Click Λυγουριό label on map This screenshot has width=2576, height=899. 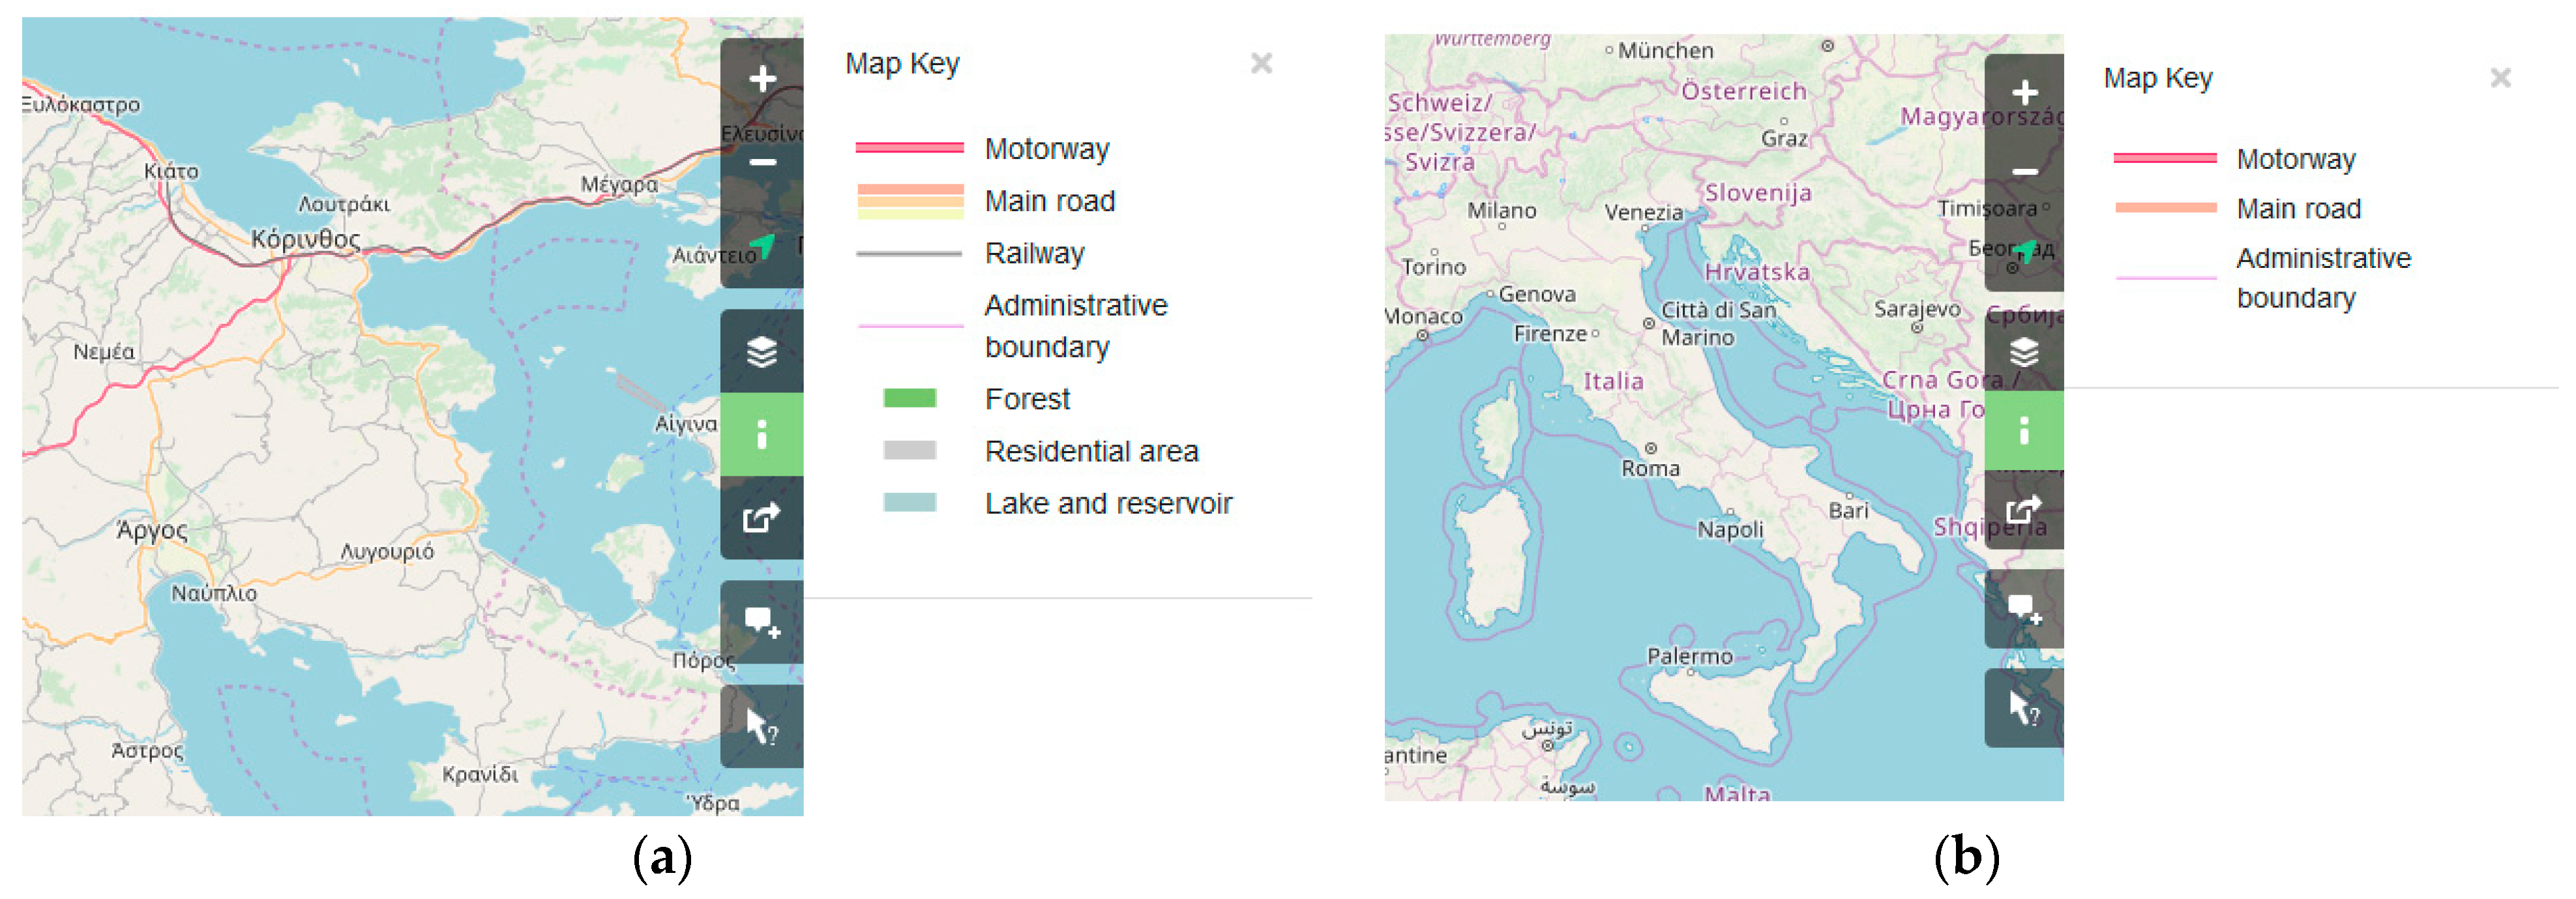387,552
